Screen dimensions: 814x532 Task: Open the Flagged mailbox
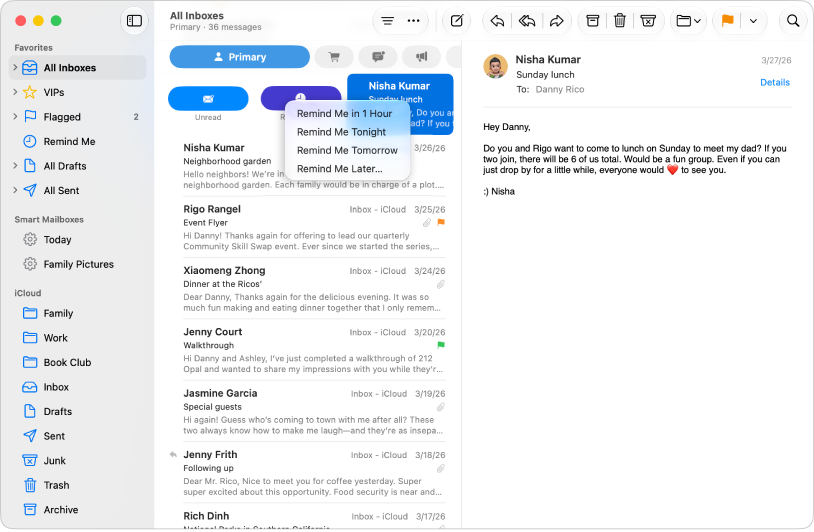point(78,117)
